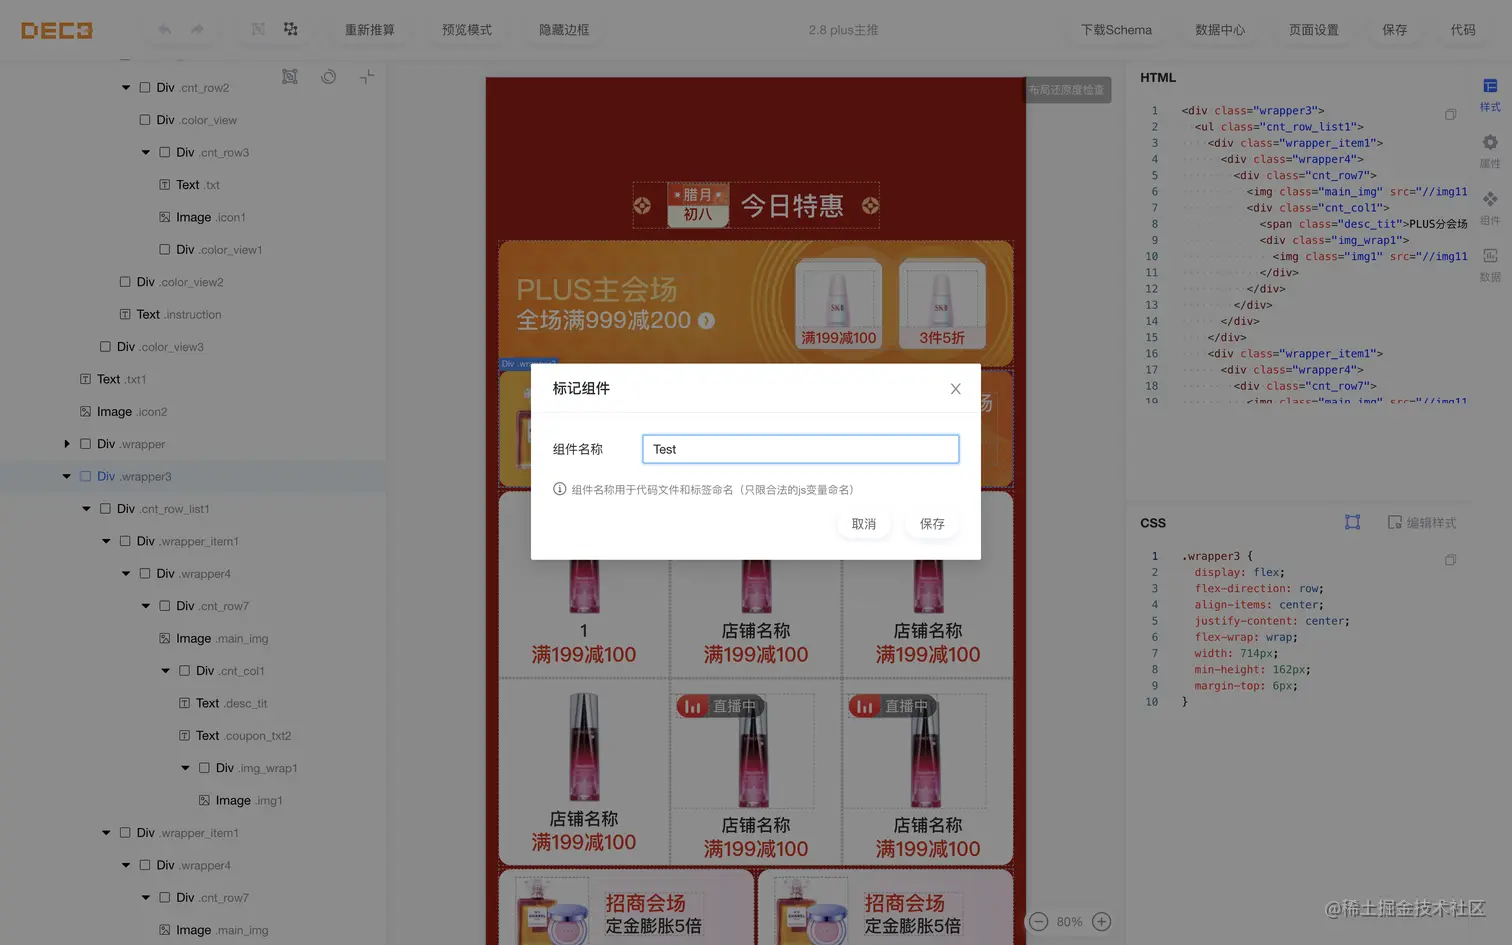Click the image type icon of .icon1
Image resolution: width=1512 pixels, height=945 pixels.
[x=165, y=217]
